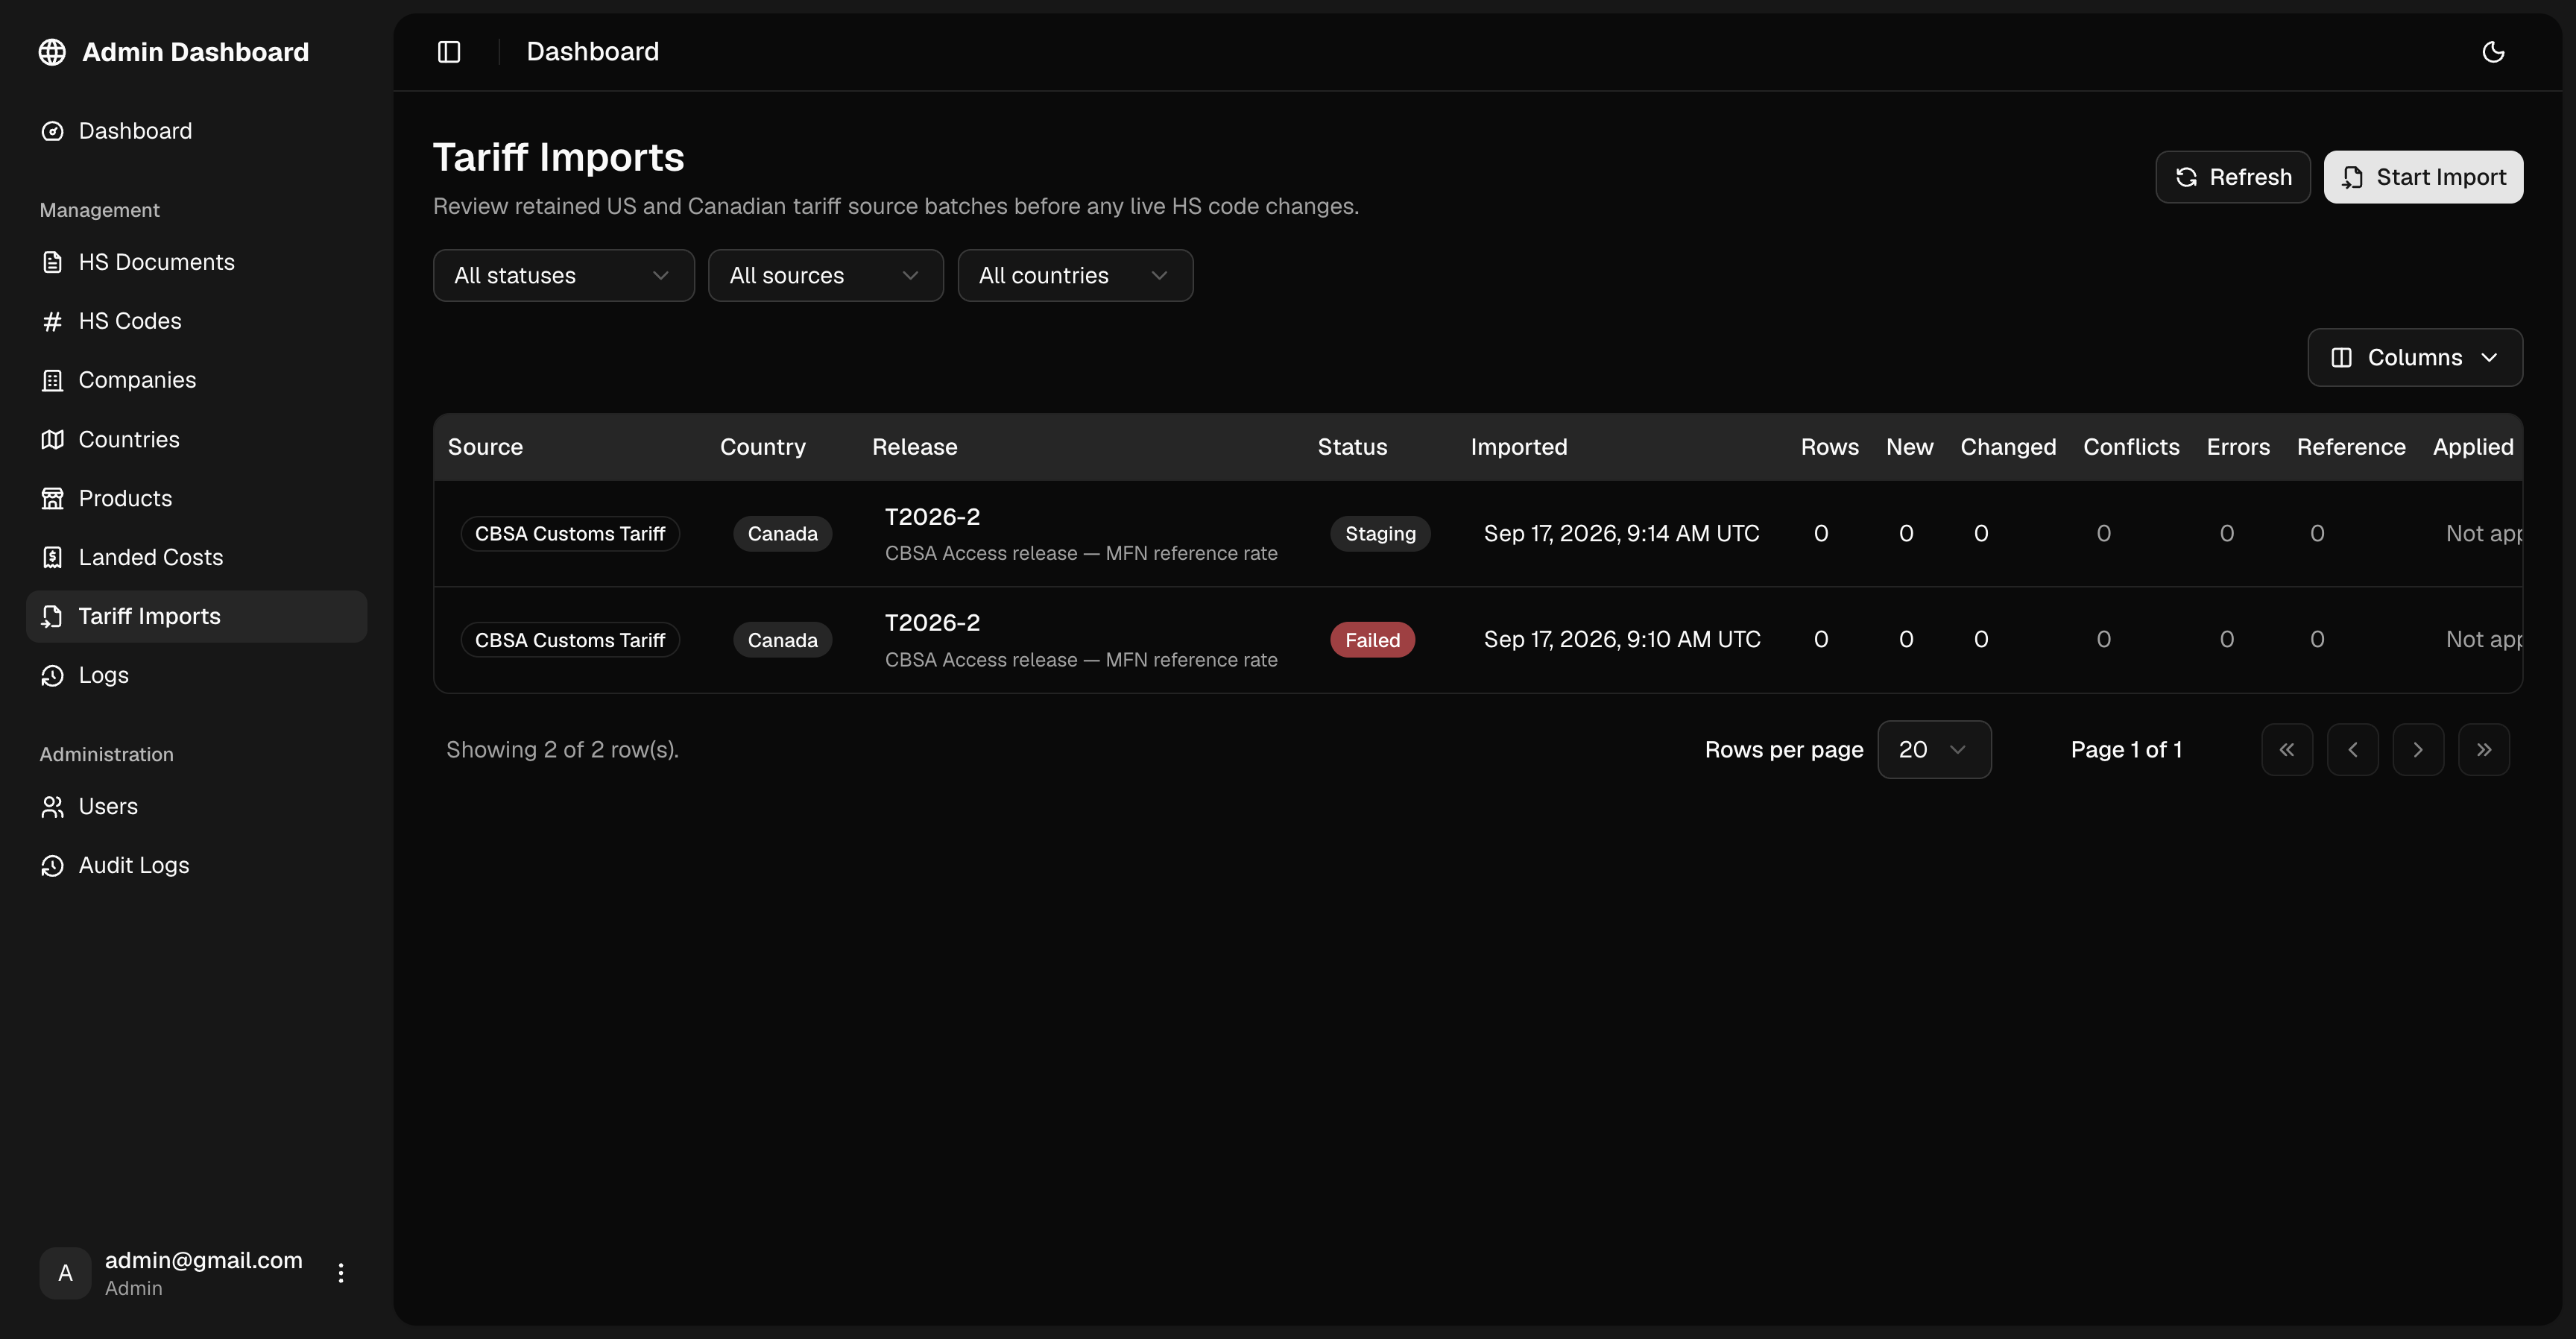Open Users under Administration

point(197,806)
